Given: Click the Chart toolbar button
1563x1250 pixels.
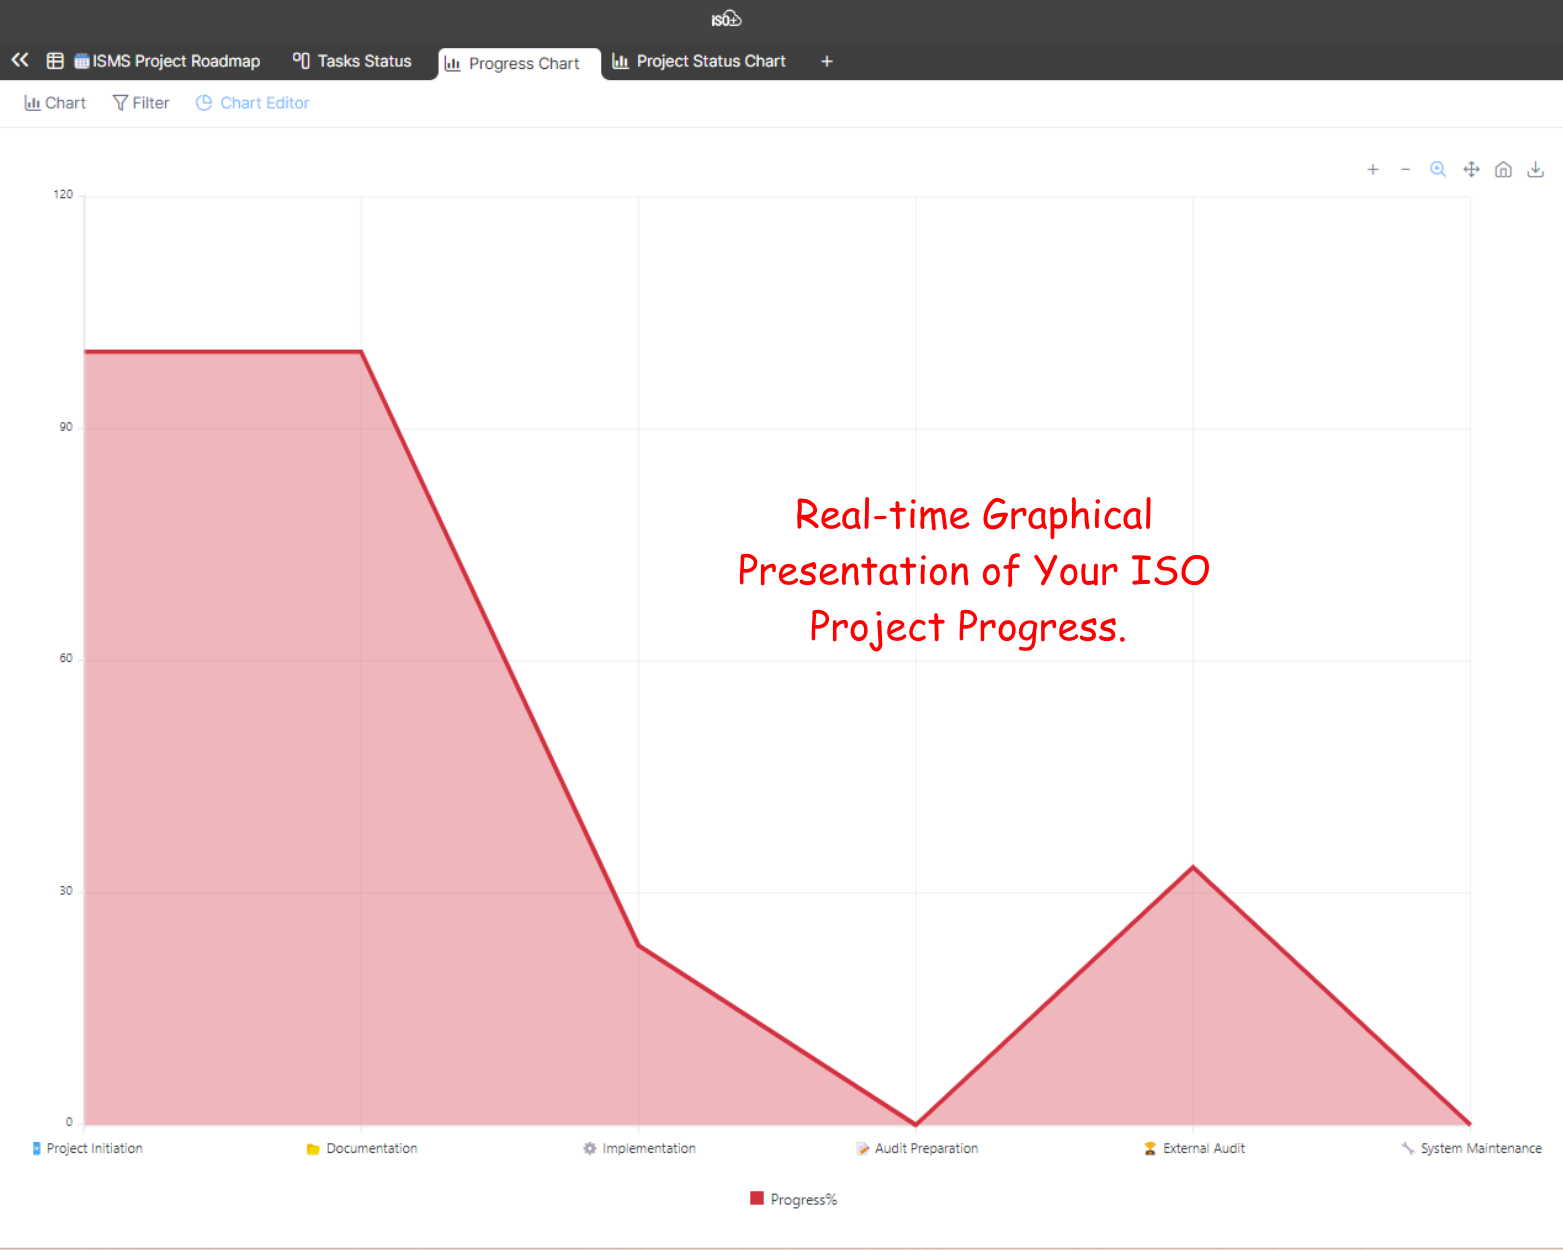Looking at the screenshot, I should [x=55, y=103].
